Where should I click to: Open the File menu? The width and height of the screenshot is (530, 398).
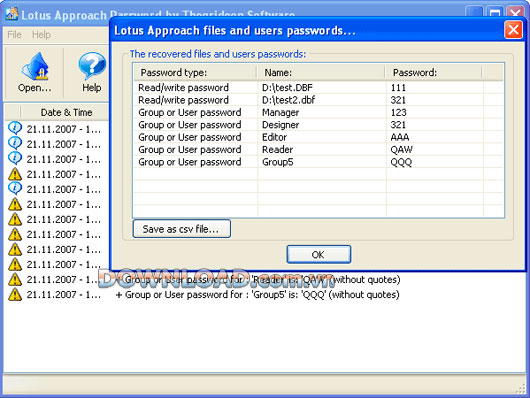click(14, 34)
